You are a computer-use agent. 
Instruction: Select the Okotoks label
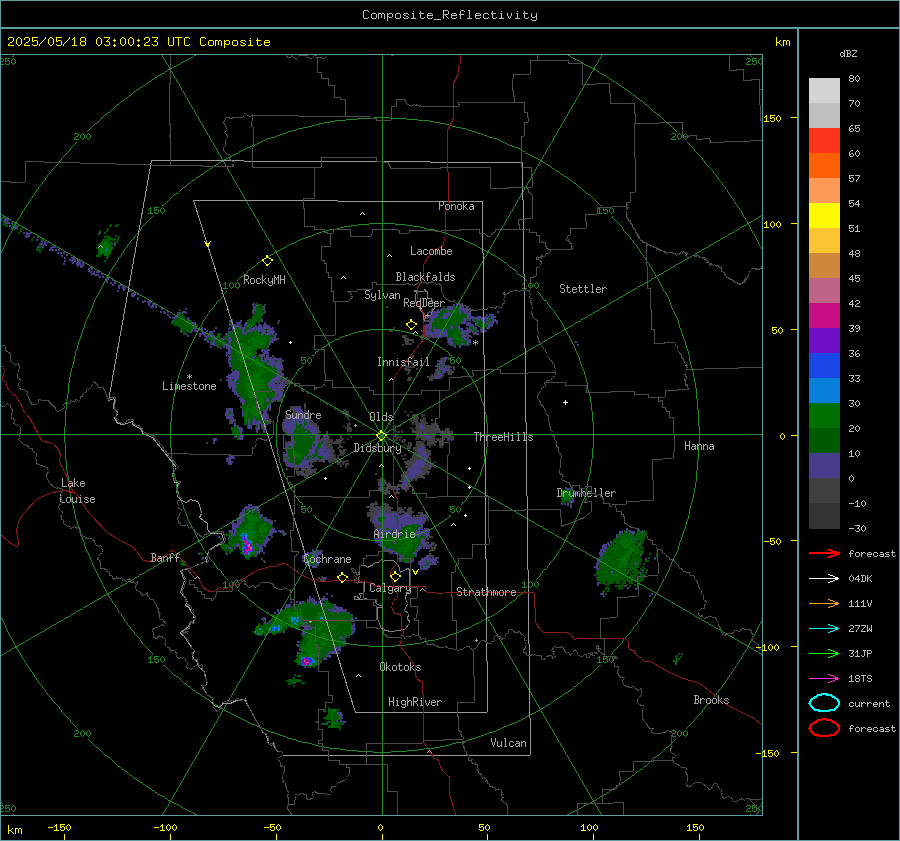(x=400, y=667)
